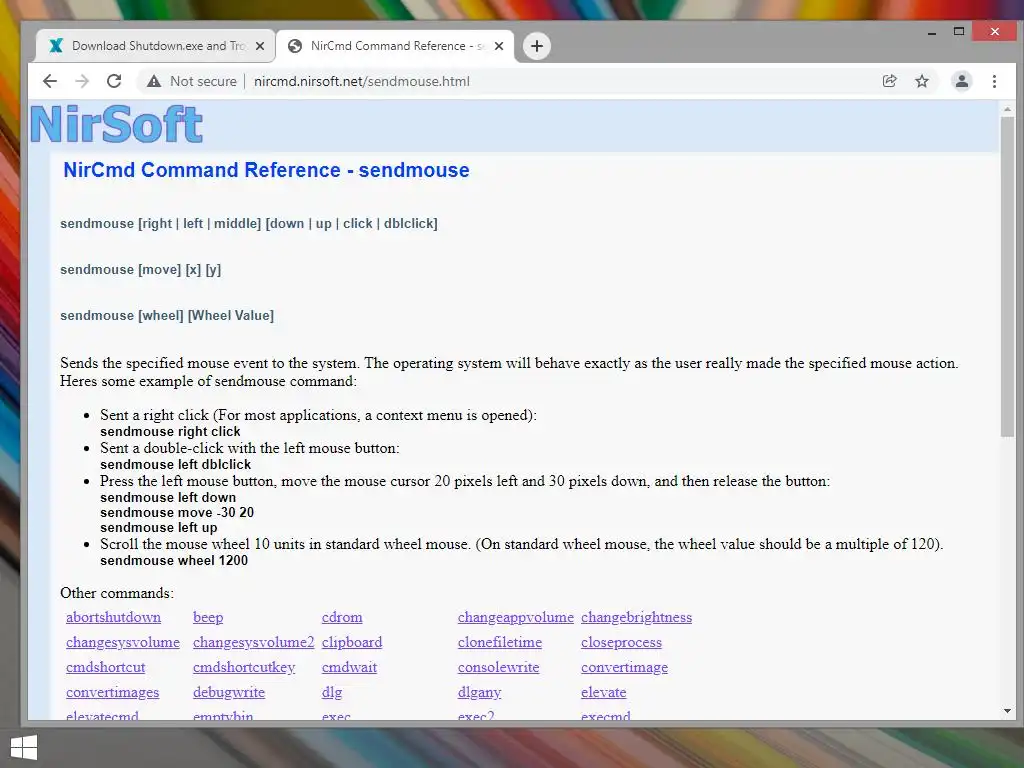This screenshot has width=1024, height=768.
Task: Click the vertical scrollbar thumb
Action: click(1007, 277)
